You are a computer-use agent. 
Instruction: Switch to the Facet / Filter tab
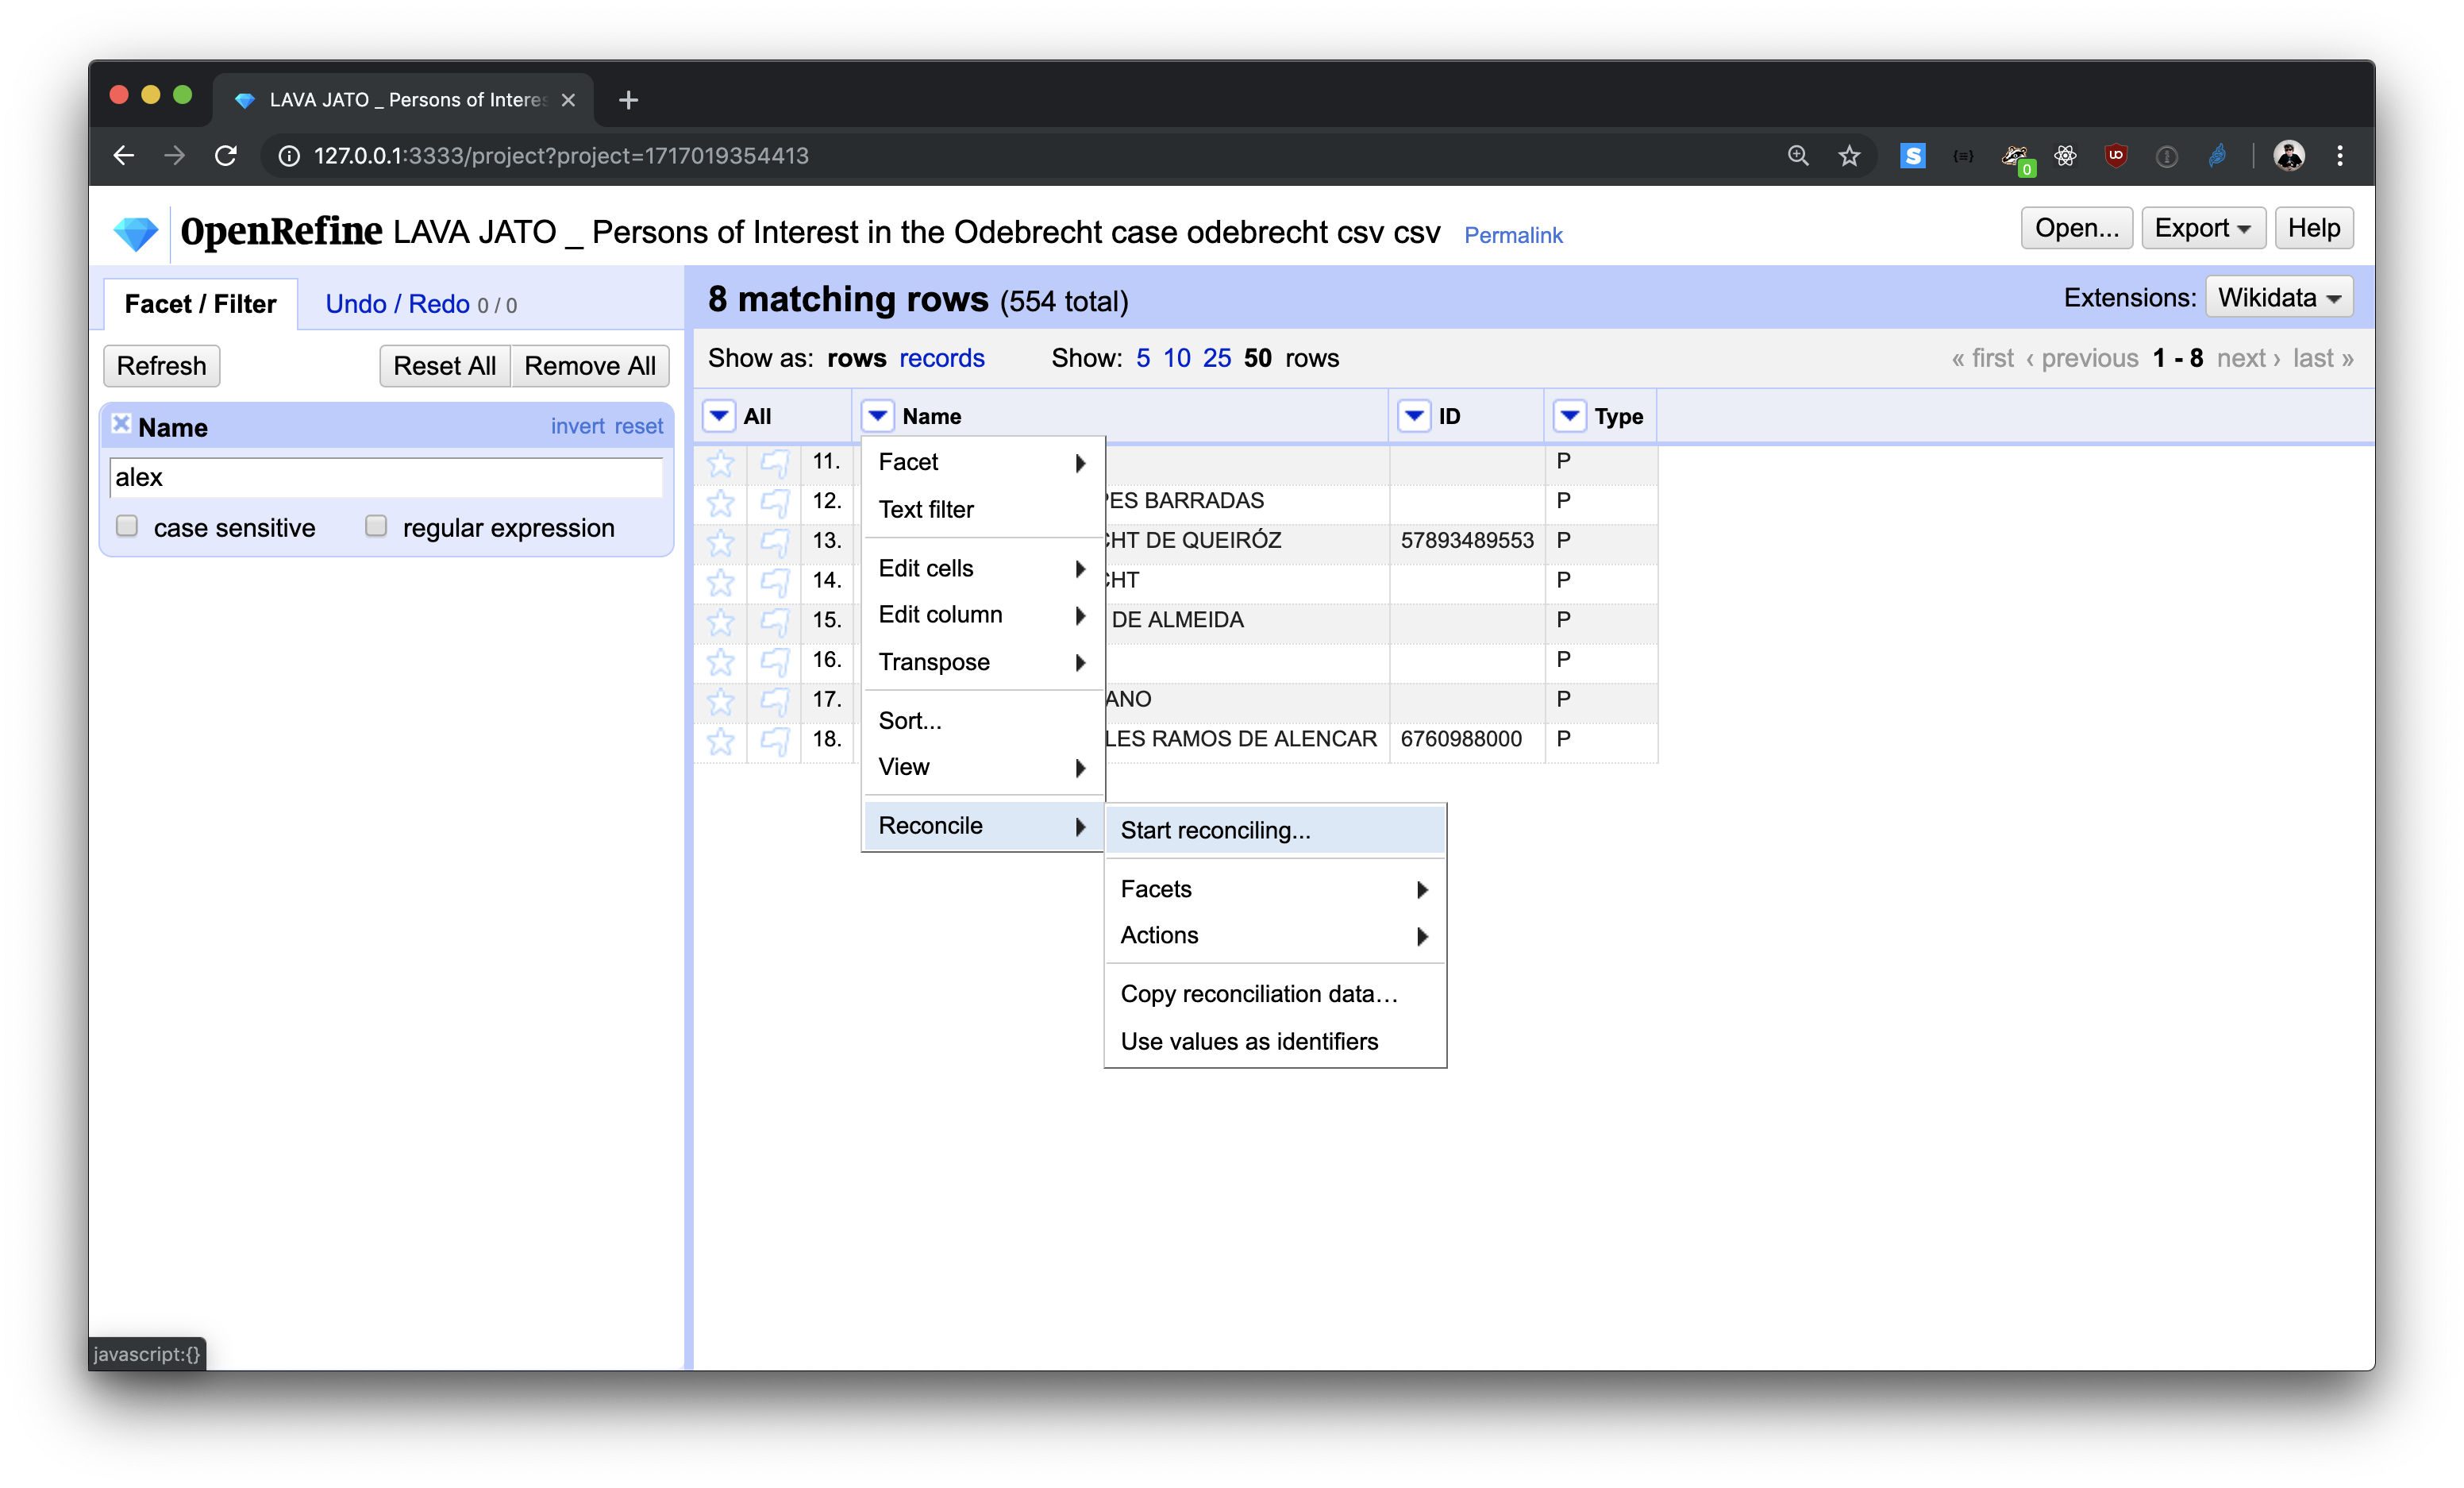201,304
